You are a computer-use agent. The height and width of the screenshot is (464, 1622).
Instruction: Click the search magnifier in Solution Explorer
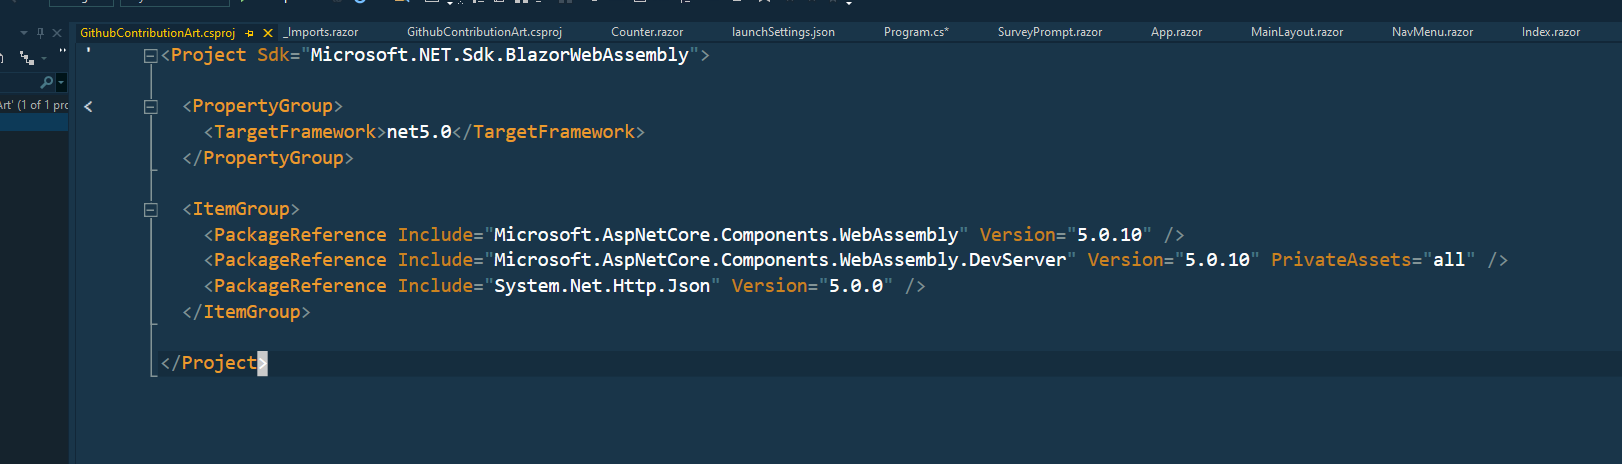click(46, 82)
